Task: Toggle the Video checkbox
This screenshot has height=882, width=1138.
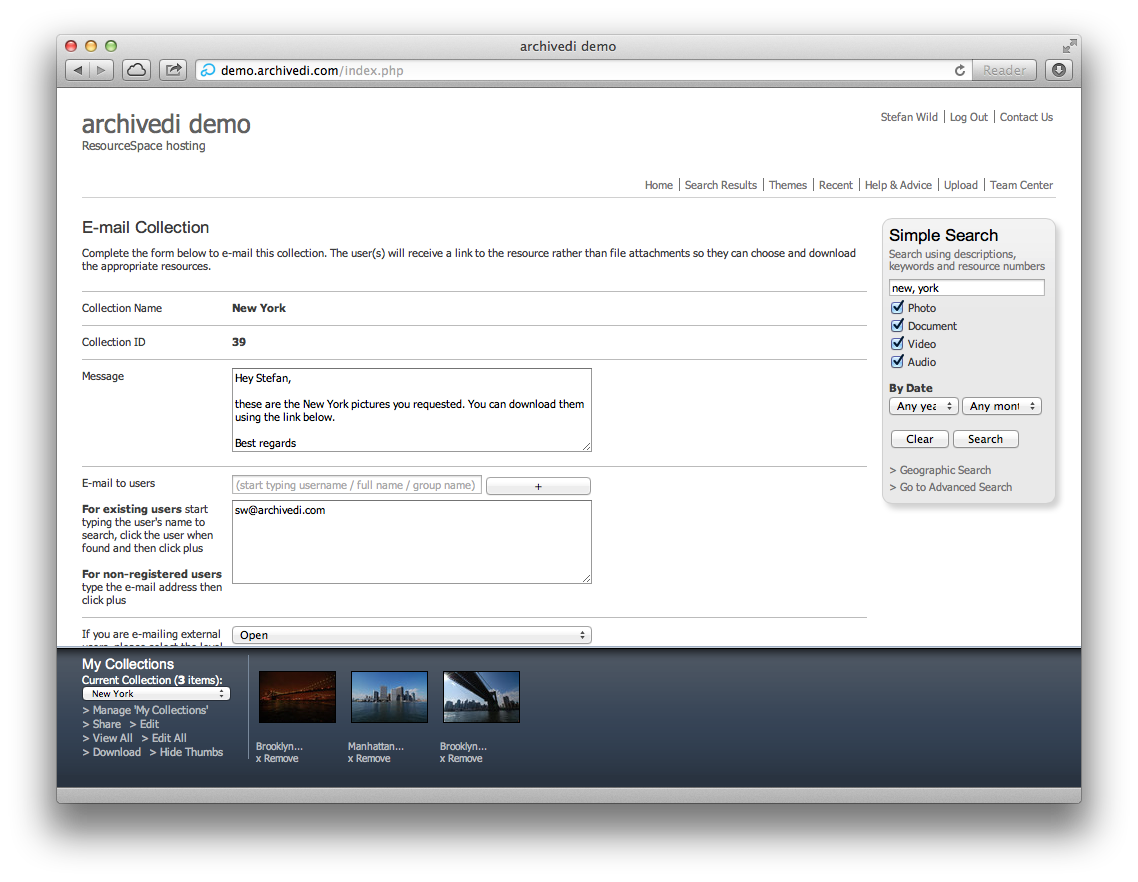Action: click(x=898, y=343)
